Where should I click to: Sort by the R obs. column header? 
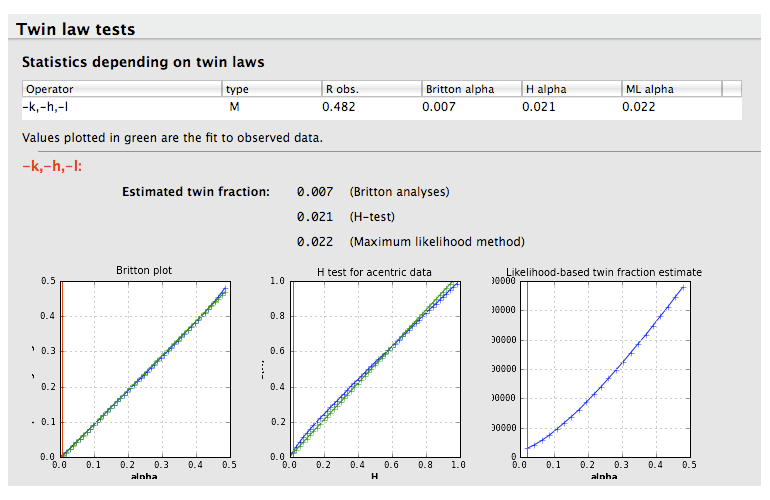click(371, 89)
